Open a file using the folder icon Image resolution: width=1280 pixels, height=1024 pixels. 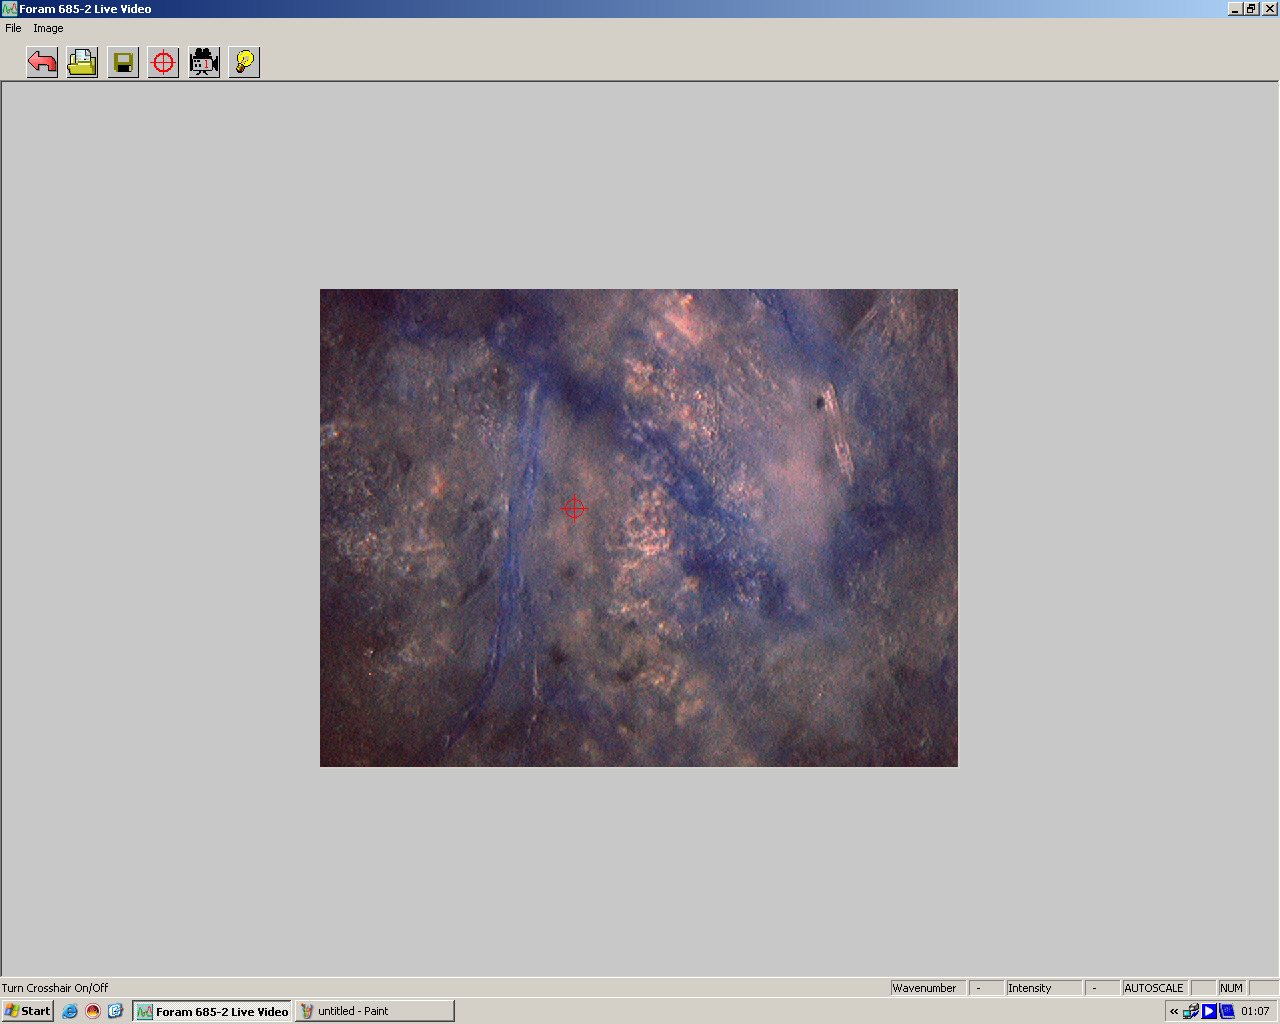tap(82, 63)
